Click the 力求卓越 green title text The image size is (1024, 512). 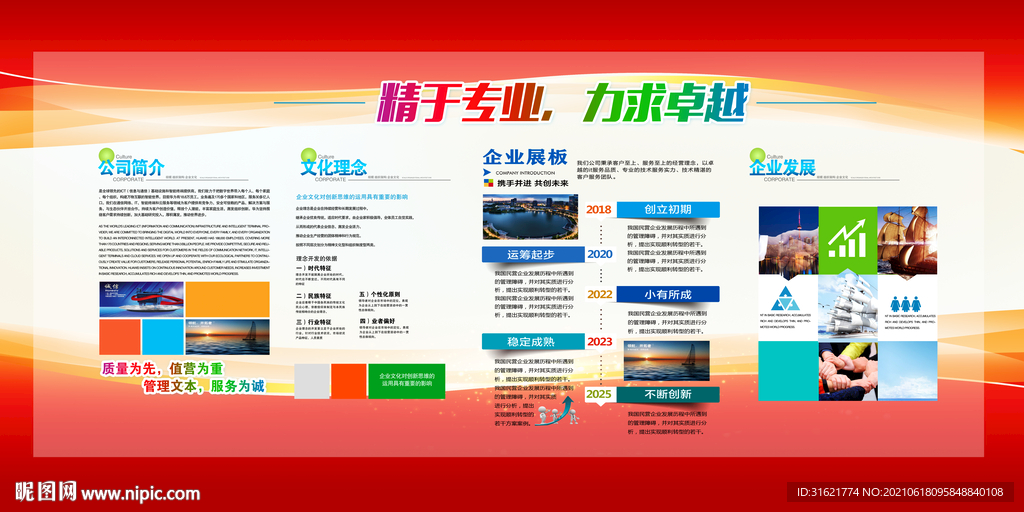point(665,103)
